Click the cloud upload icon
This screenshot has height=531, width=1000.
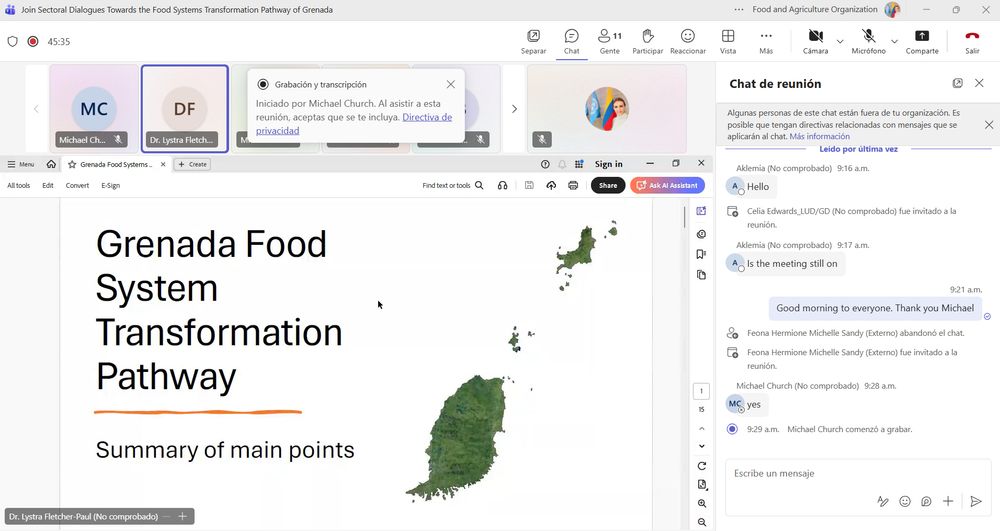click(x=551, y=185)
